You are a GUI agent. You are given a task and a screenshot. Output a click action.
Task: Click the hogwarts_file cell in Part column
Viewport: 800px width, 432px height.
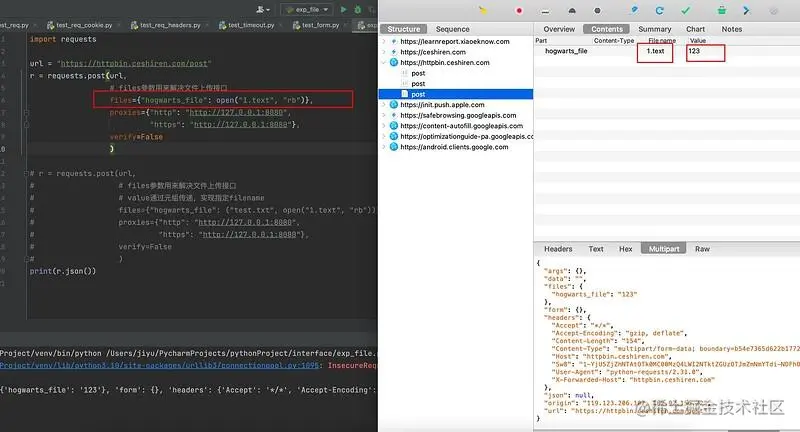coord(566,51)
